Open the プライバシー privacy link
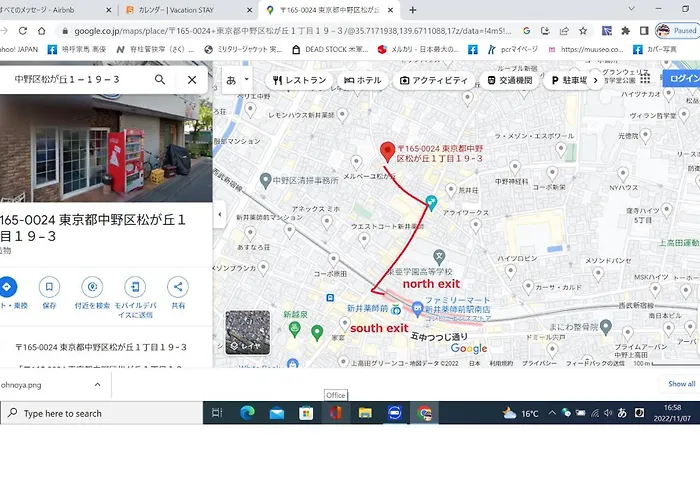 (x=539, y=363)
